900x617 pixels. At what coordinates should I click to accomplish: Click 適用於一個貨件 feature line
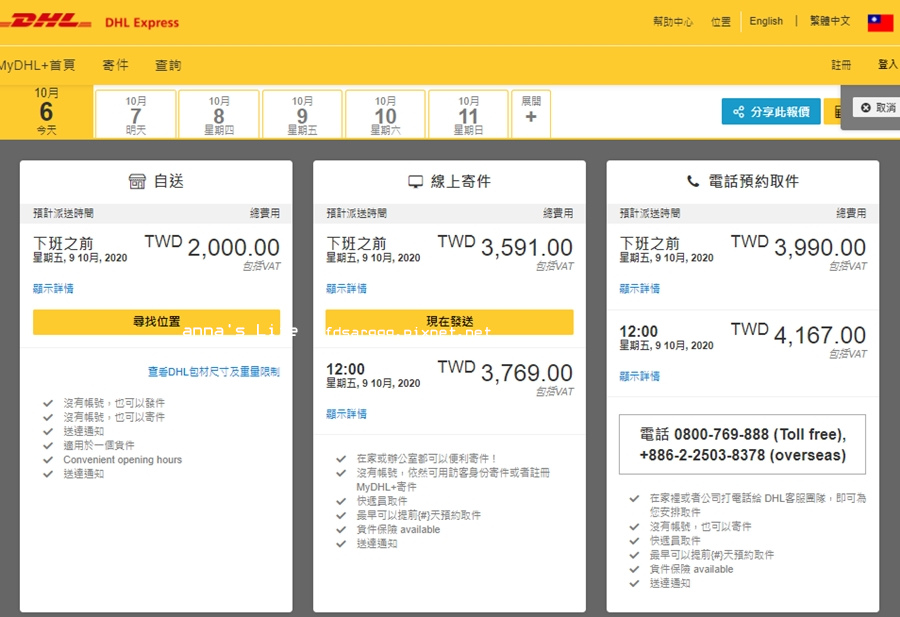(x=99, y=445)
